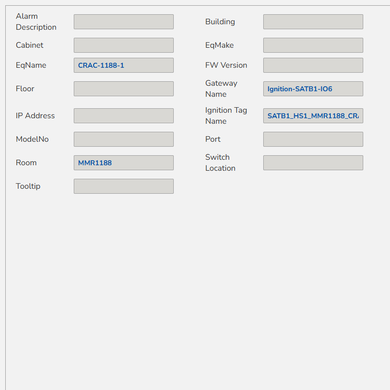
Task: Click the EqName label text
Action: pos(31,65)
